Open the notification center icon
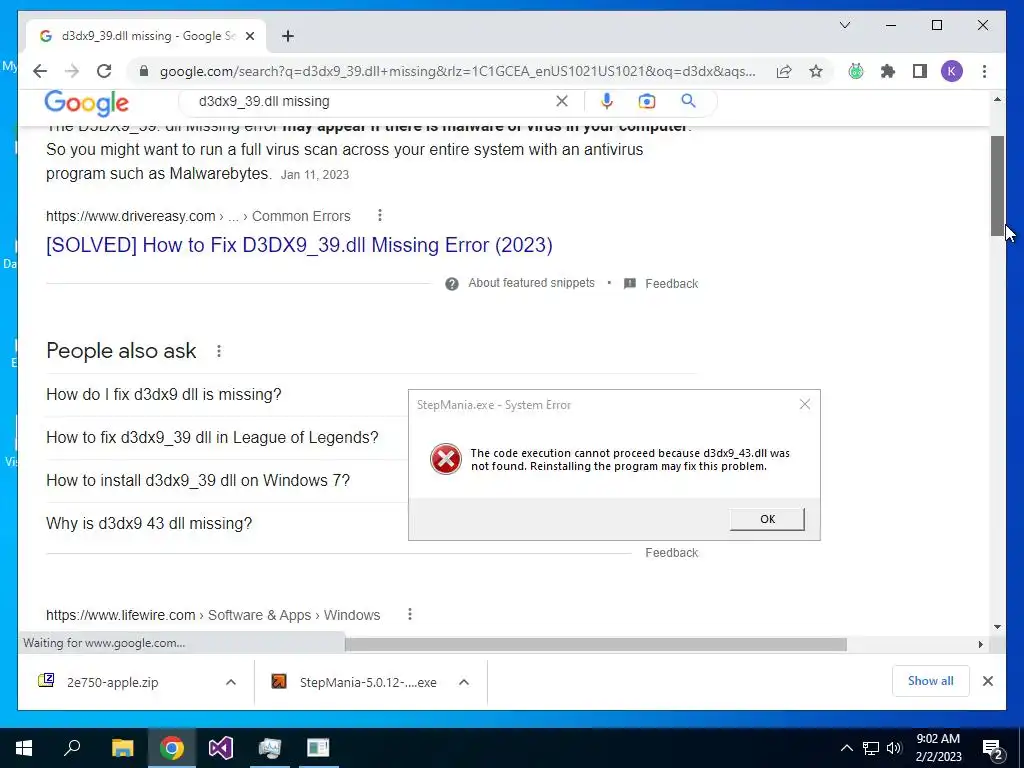This screenshot has width=1024, height=768. click(x=992, y=749)
